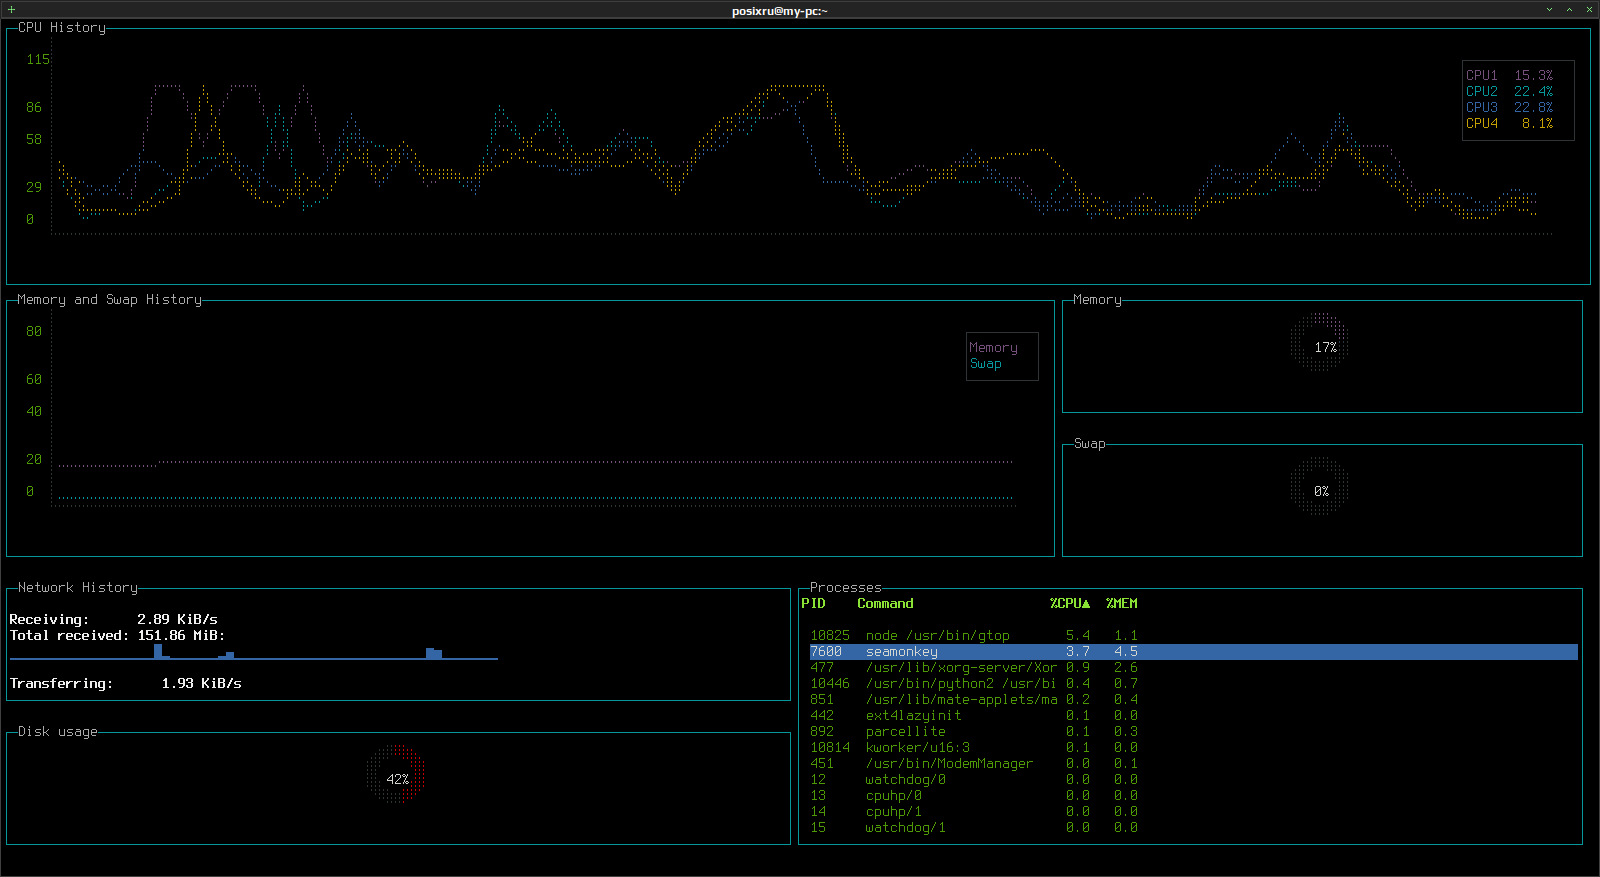
Task: Select the watchdog/0 process row
Action: point(1194,779)
